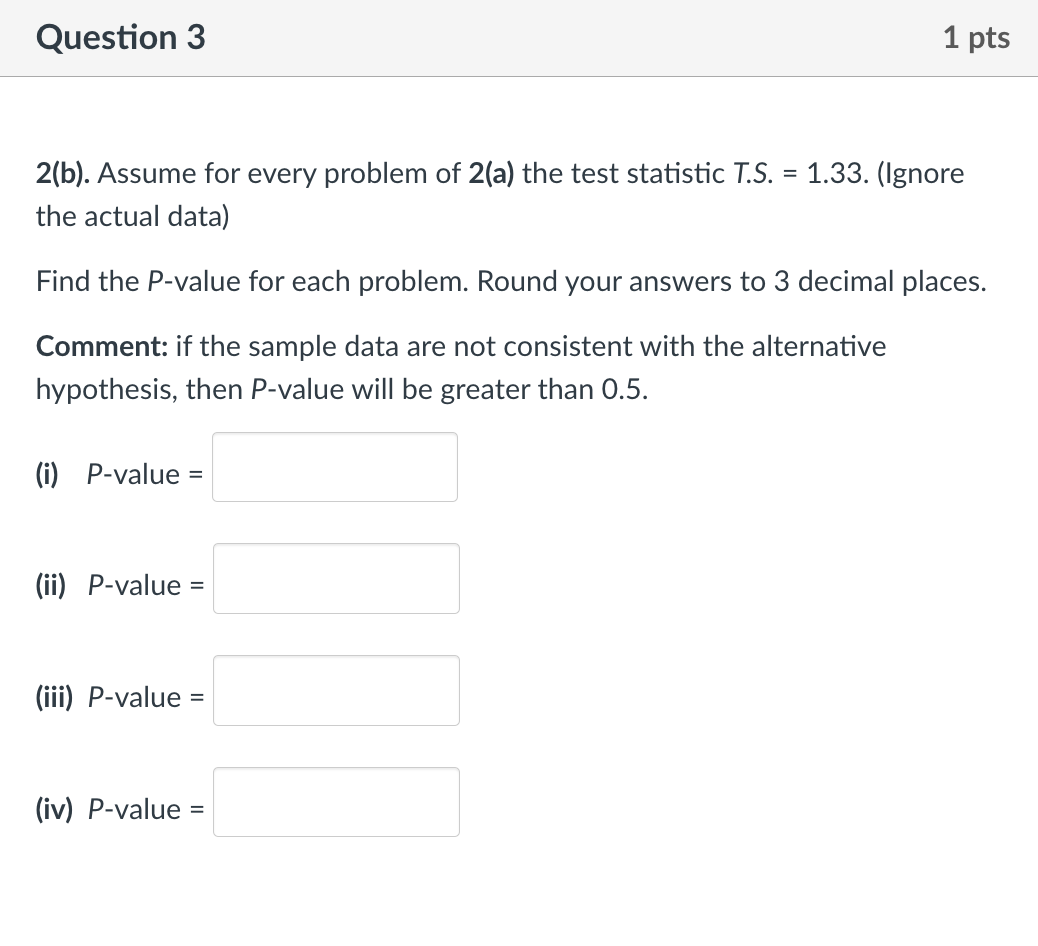Click the 1 pts label
The height and width of the screenshot is (946, 1038).
978,37
